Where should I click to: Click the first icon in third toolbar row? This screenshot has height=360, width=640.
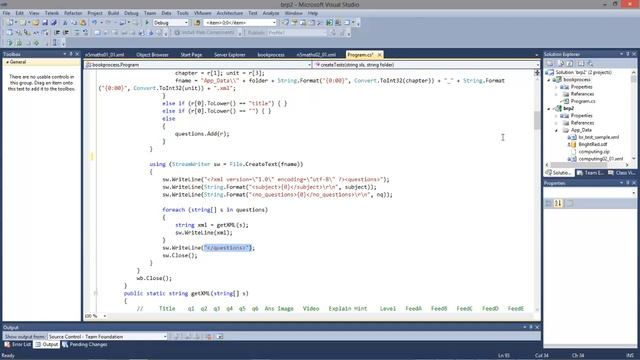[10, 43]
